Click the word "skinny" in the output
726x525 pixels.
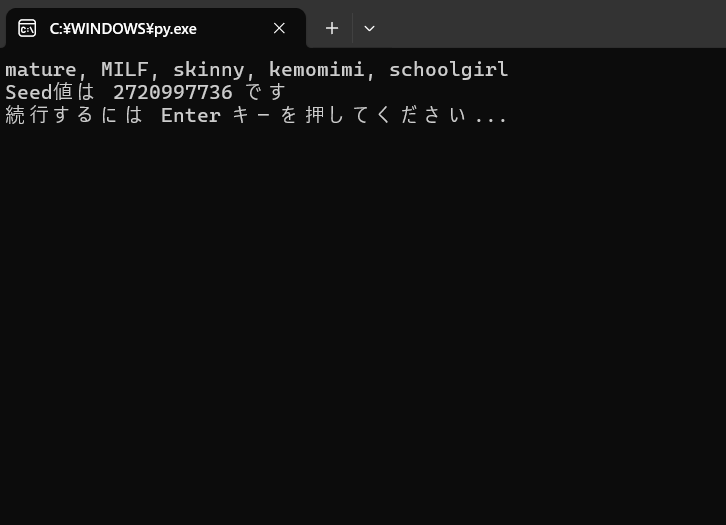(x=209, y=70)
